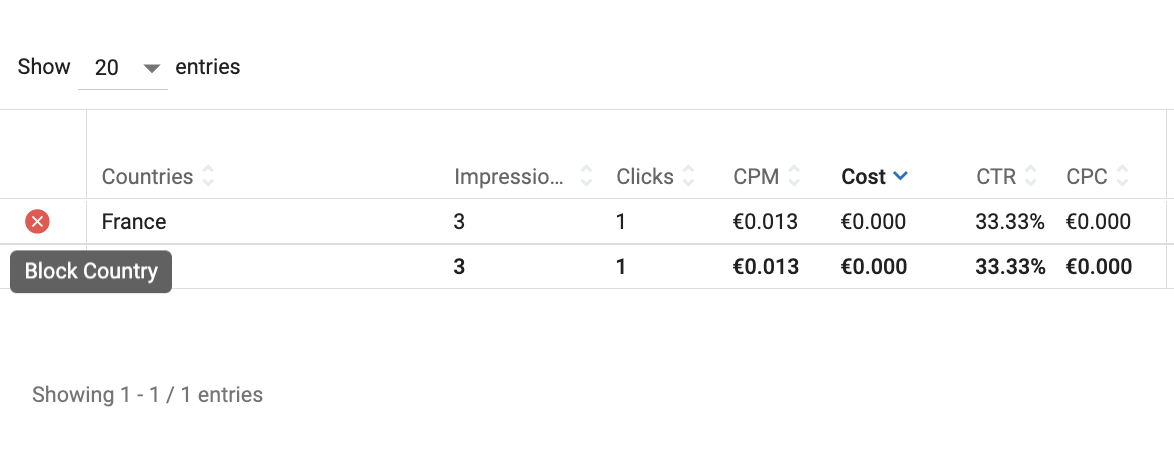This screenshot has height=471, width=1174.
Task: Click the entries count value 20
Action: point(107,68)
